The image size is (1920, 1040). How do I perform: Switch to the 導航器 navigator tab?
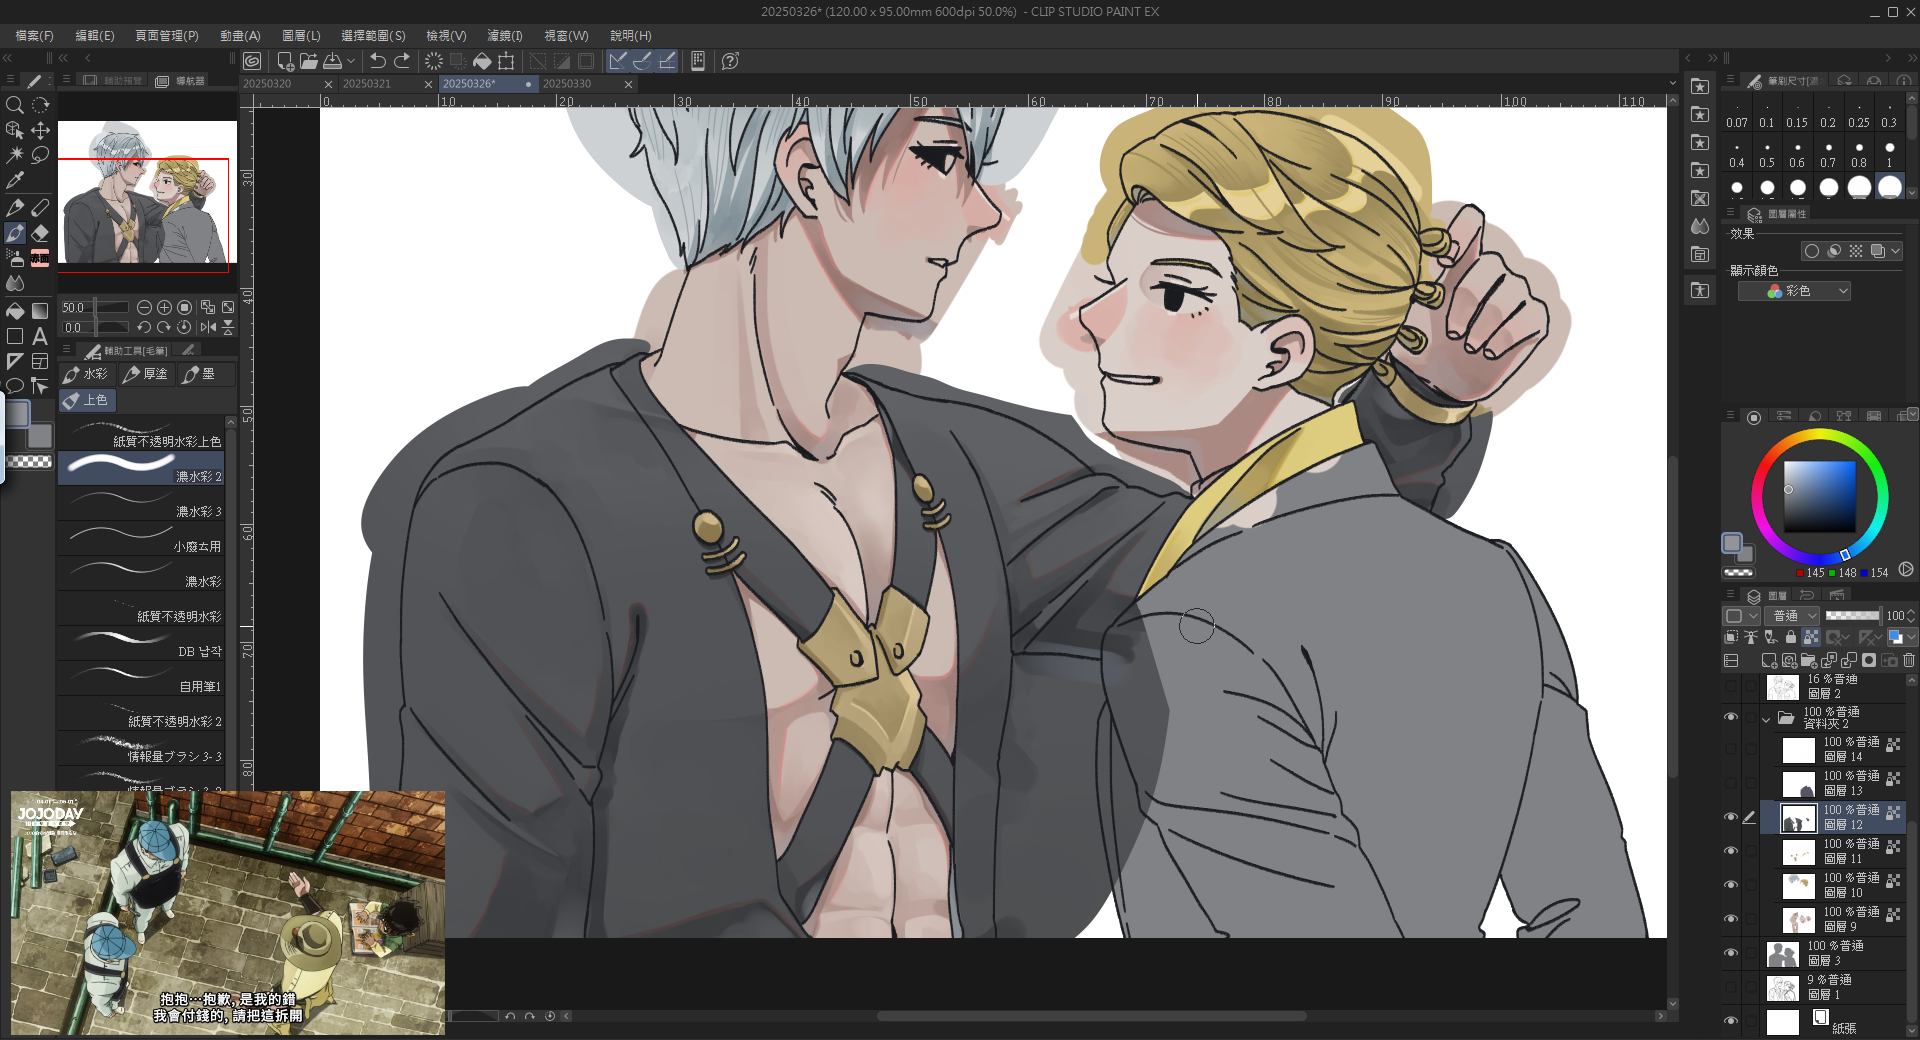(x=180, y=80)
